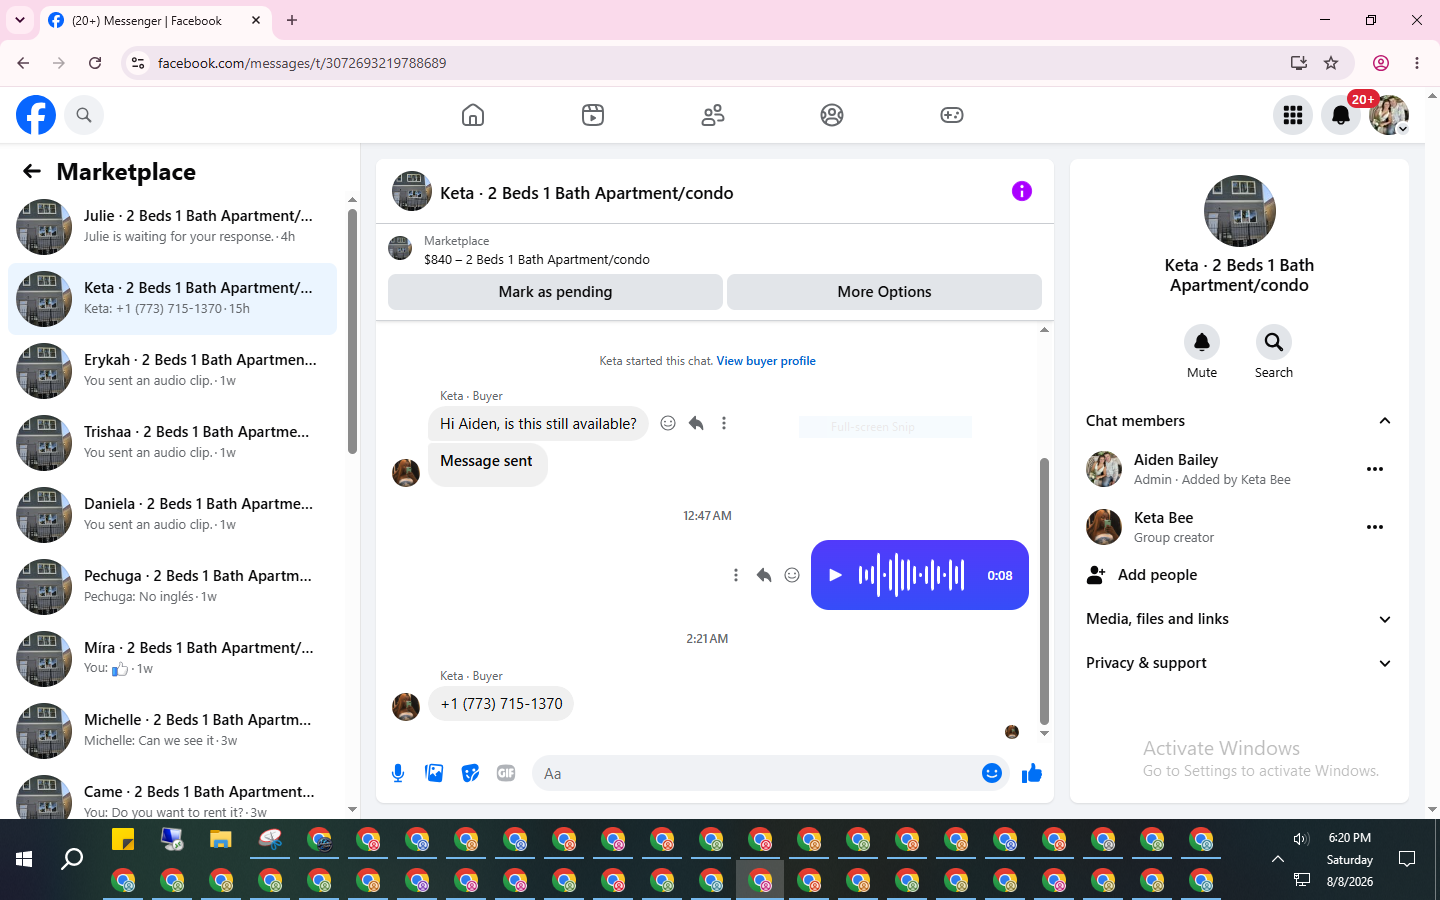Send a thumbs-up like
Screen dimensions: 1440x900
click(1032, 773)
